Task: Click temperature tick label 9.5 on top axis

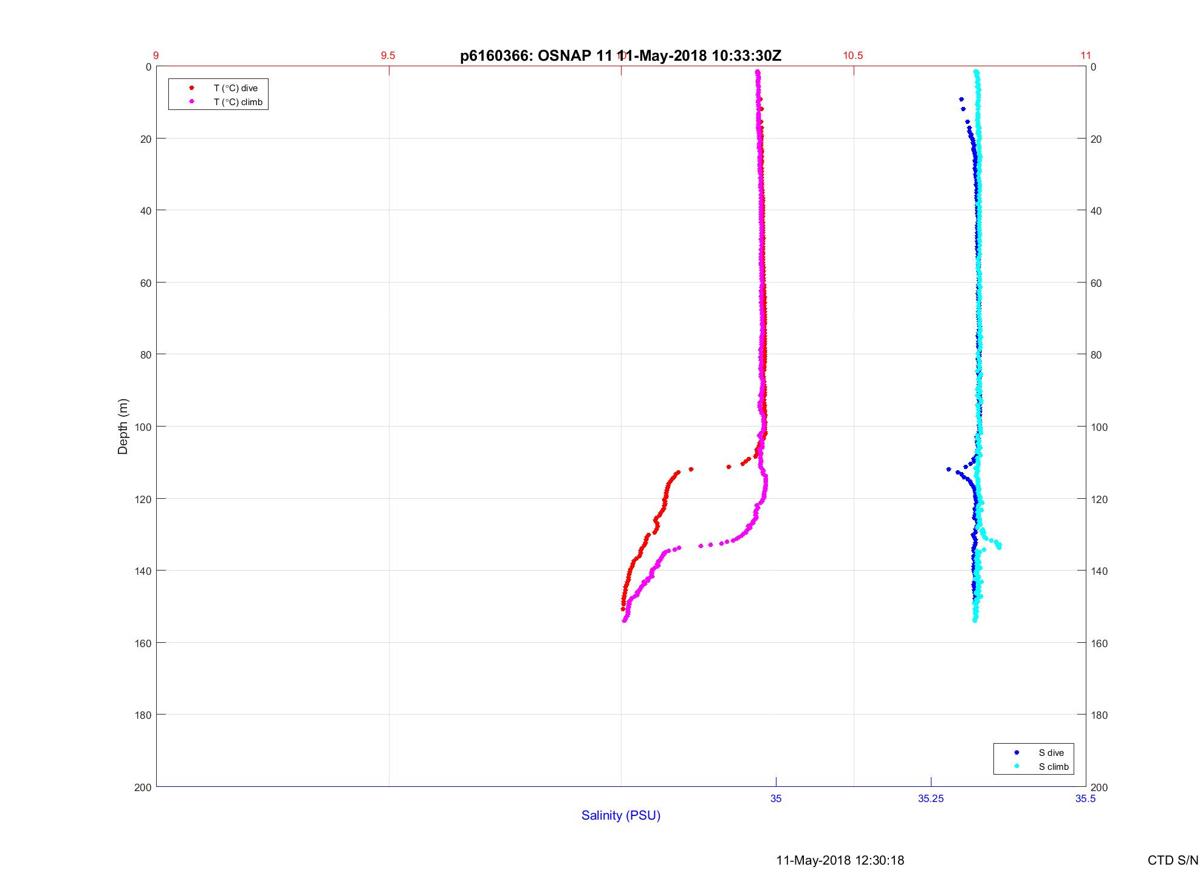Action: [388, 56]
